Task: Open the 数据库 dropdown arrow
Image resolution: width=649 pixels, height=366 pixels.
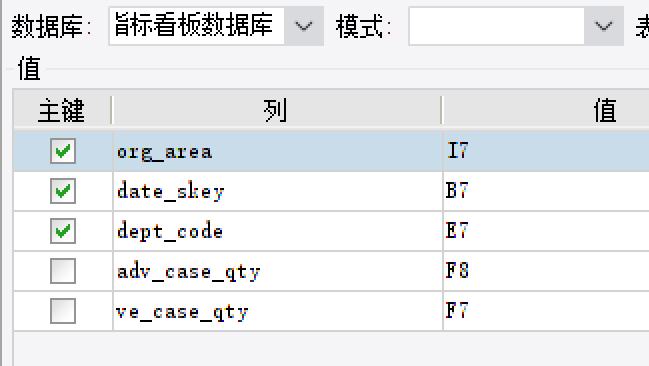Action: coord(304,26)
